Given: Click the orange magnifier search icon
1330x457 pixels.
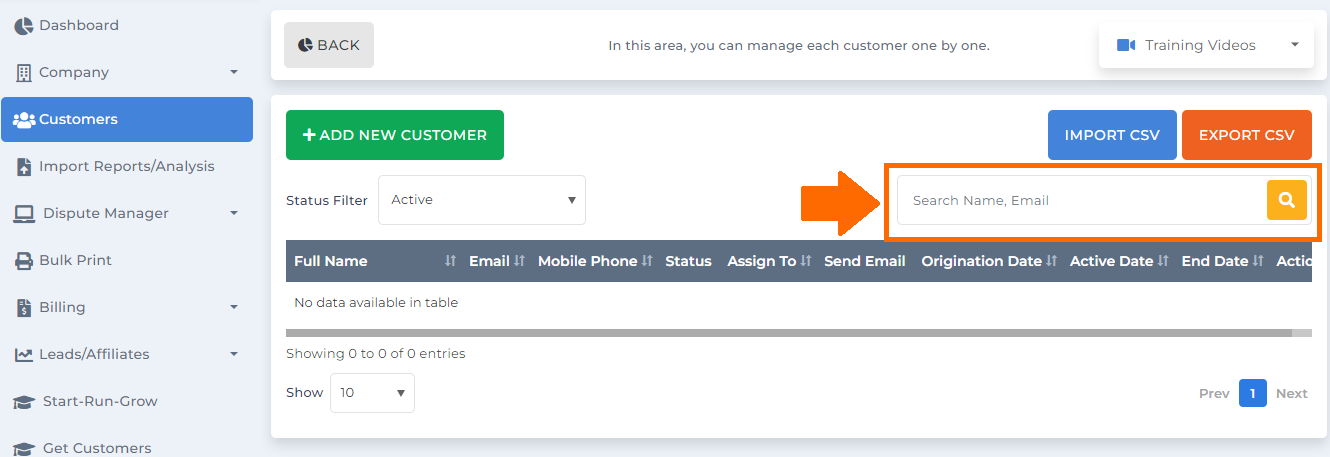Looking at the screenshot, I should (1287, 200).
